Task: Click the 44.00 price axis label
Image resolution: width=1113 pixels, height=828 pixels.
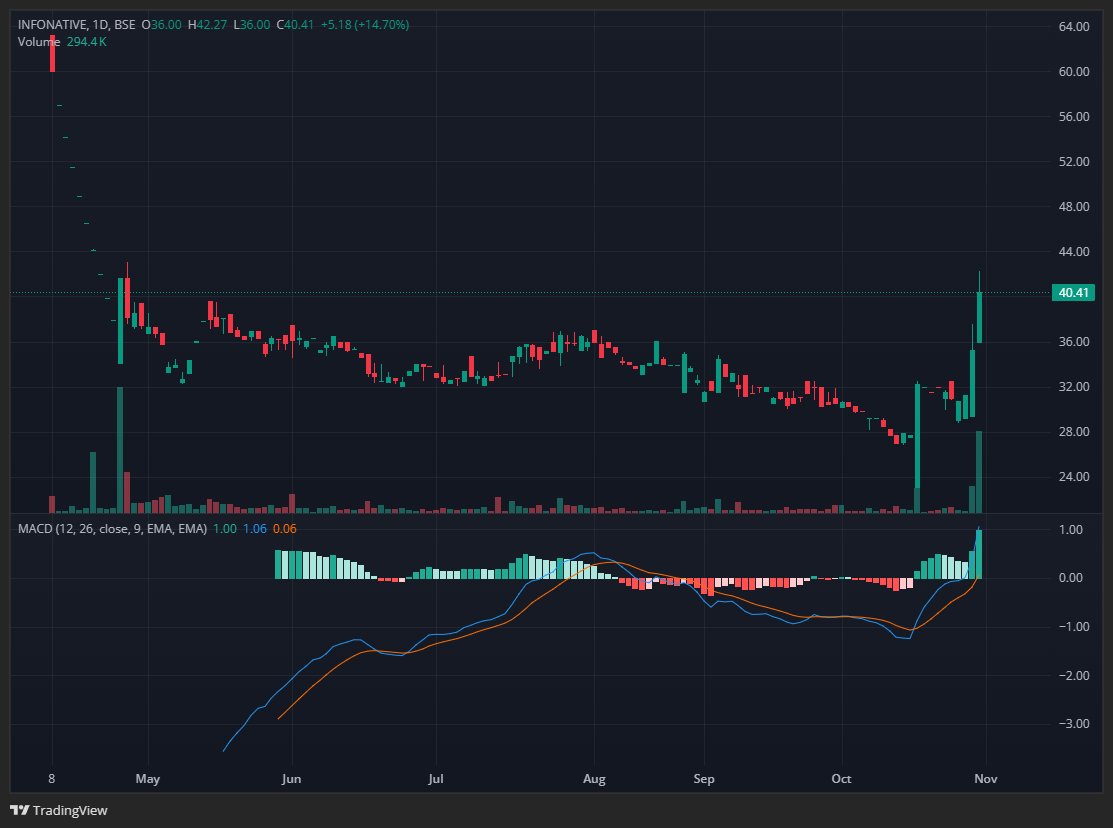Action: 1073,251
